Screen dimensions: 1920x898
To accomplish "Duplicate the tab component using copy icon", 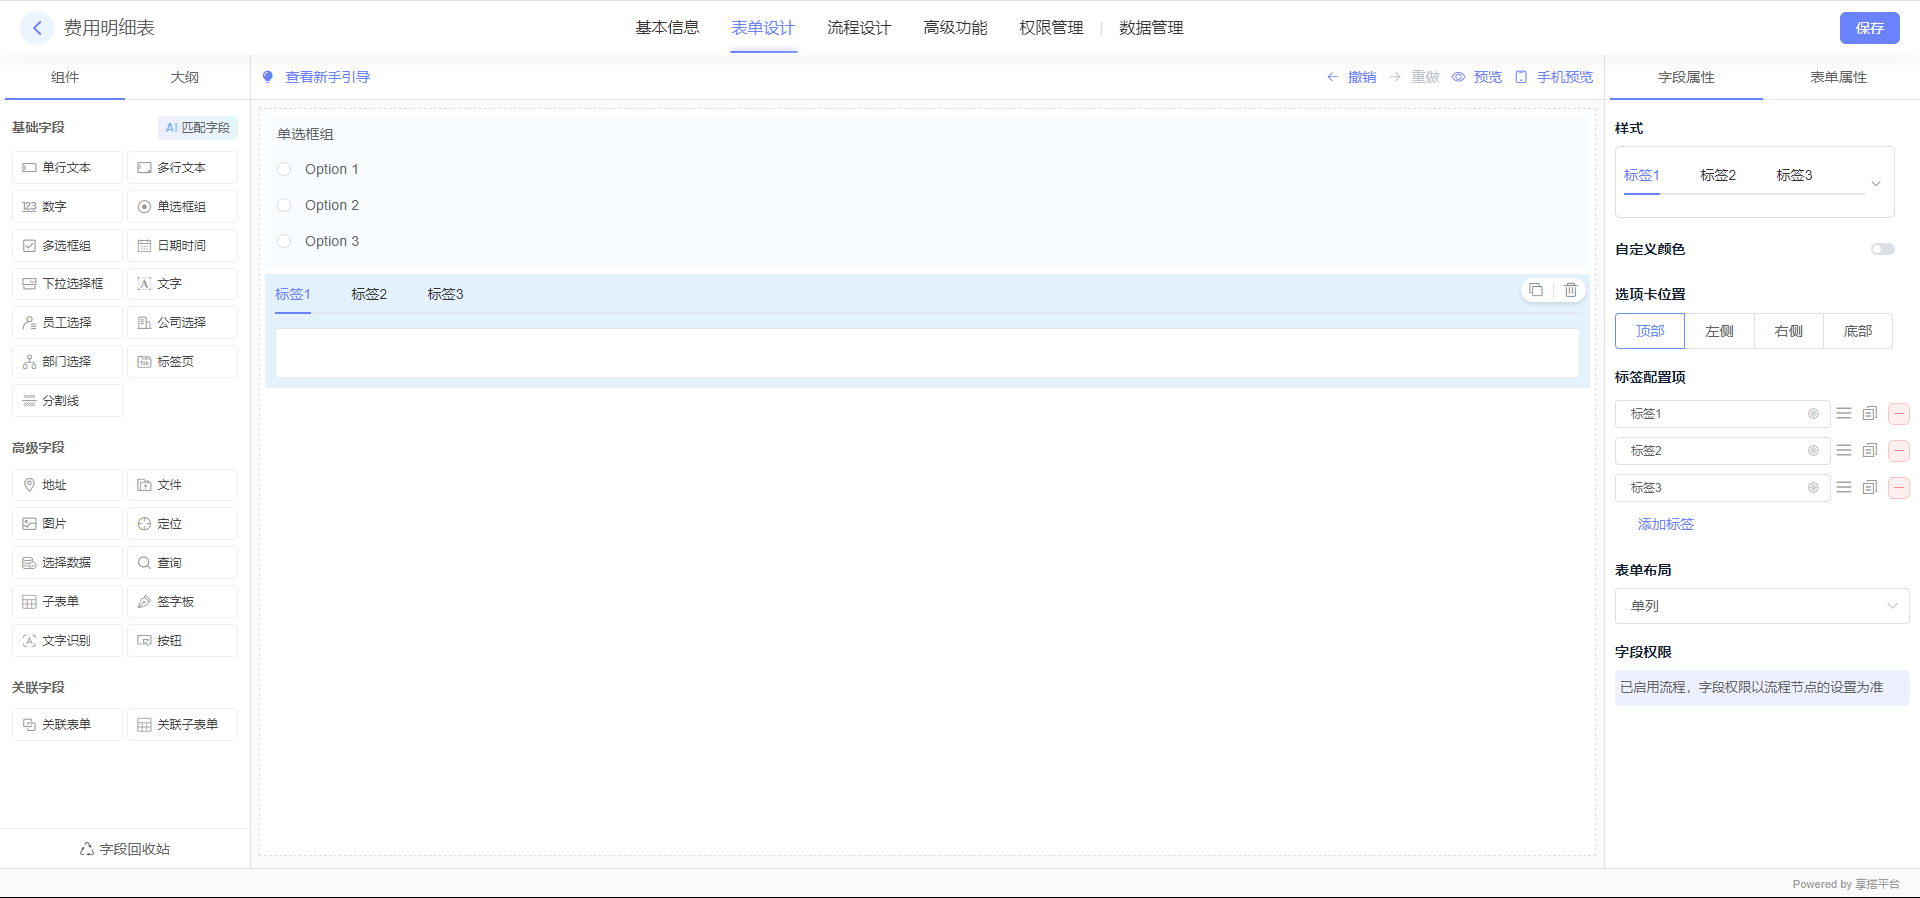I will pos(1536,290).
